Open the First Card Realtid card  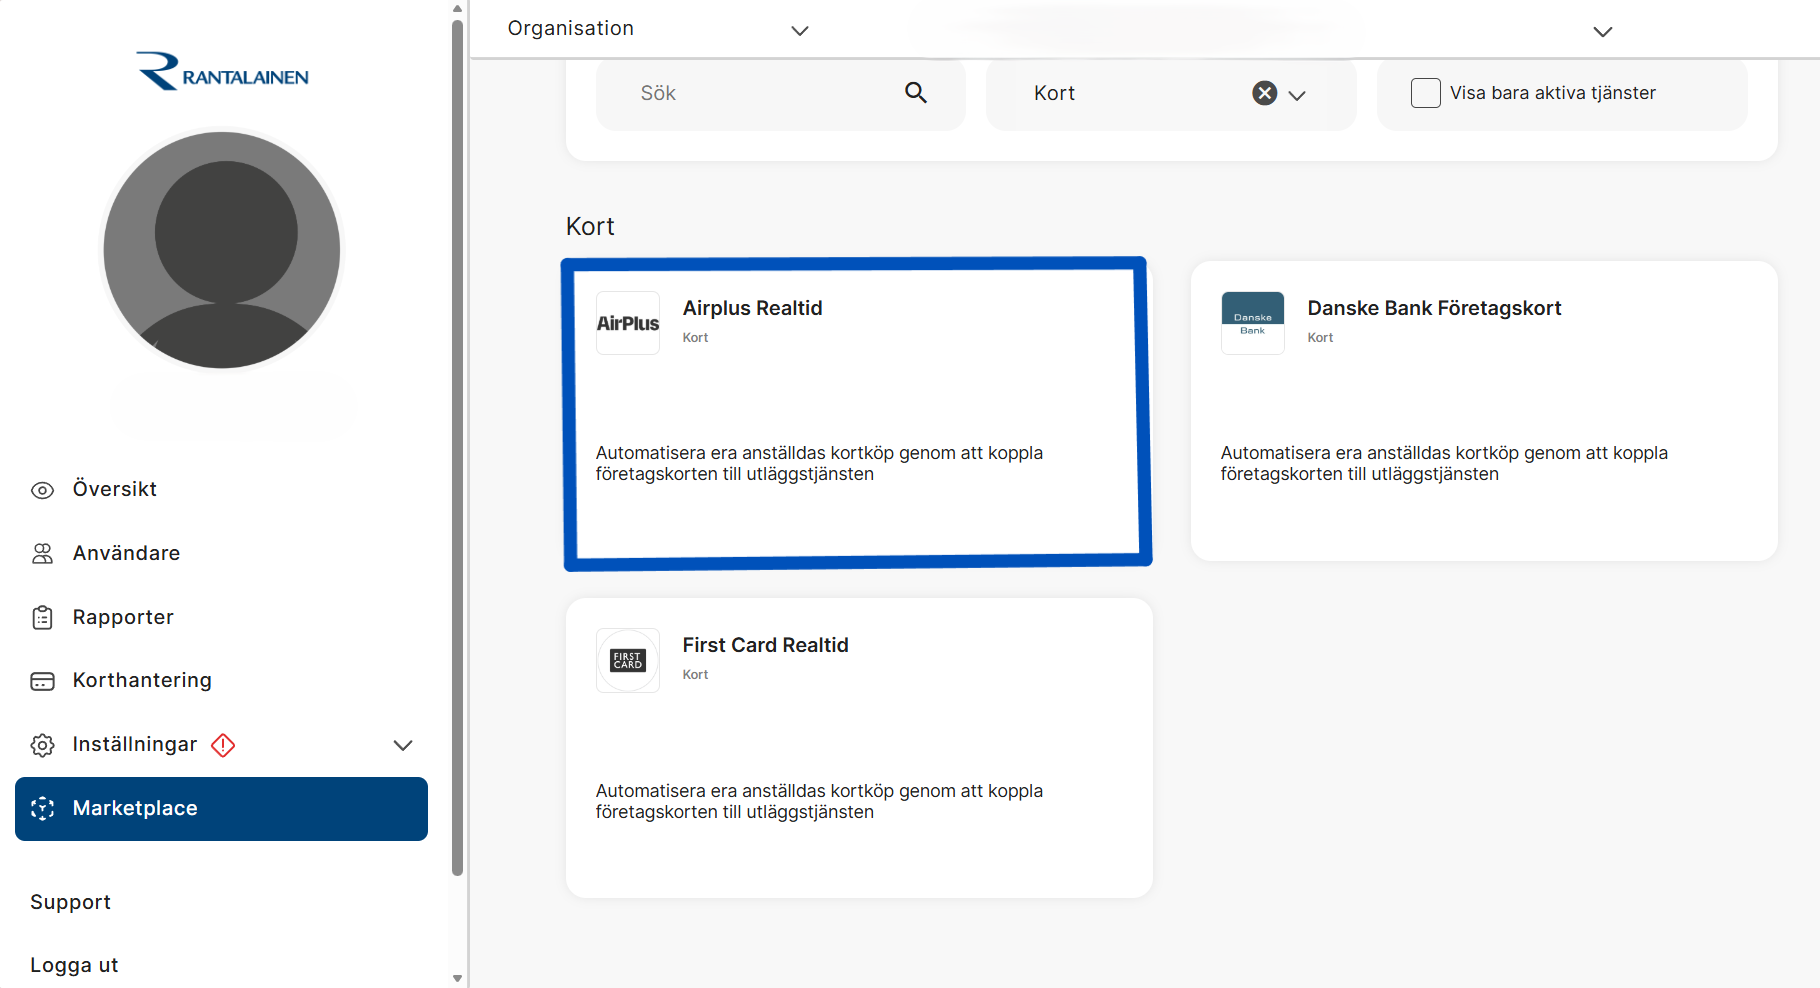[x=859, y=748]
